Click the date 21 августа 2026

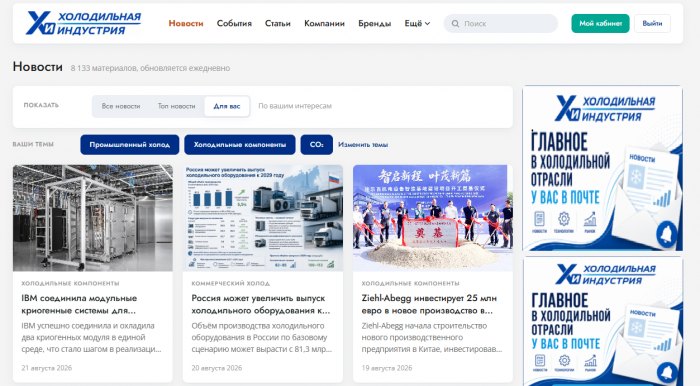point(46,368)
